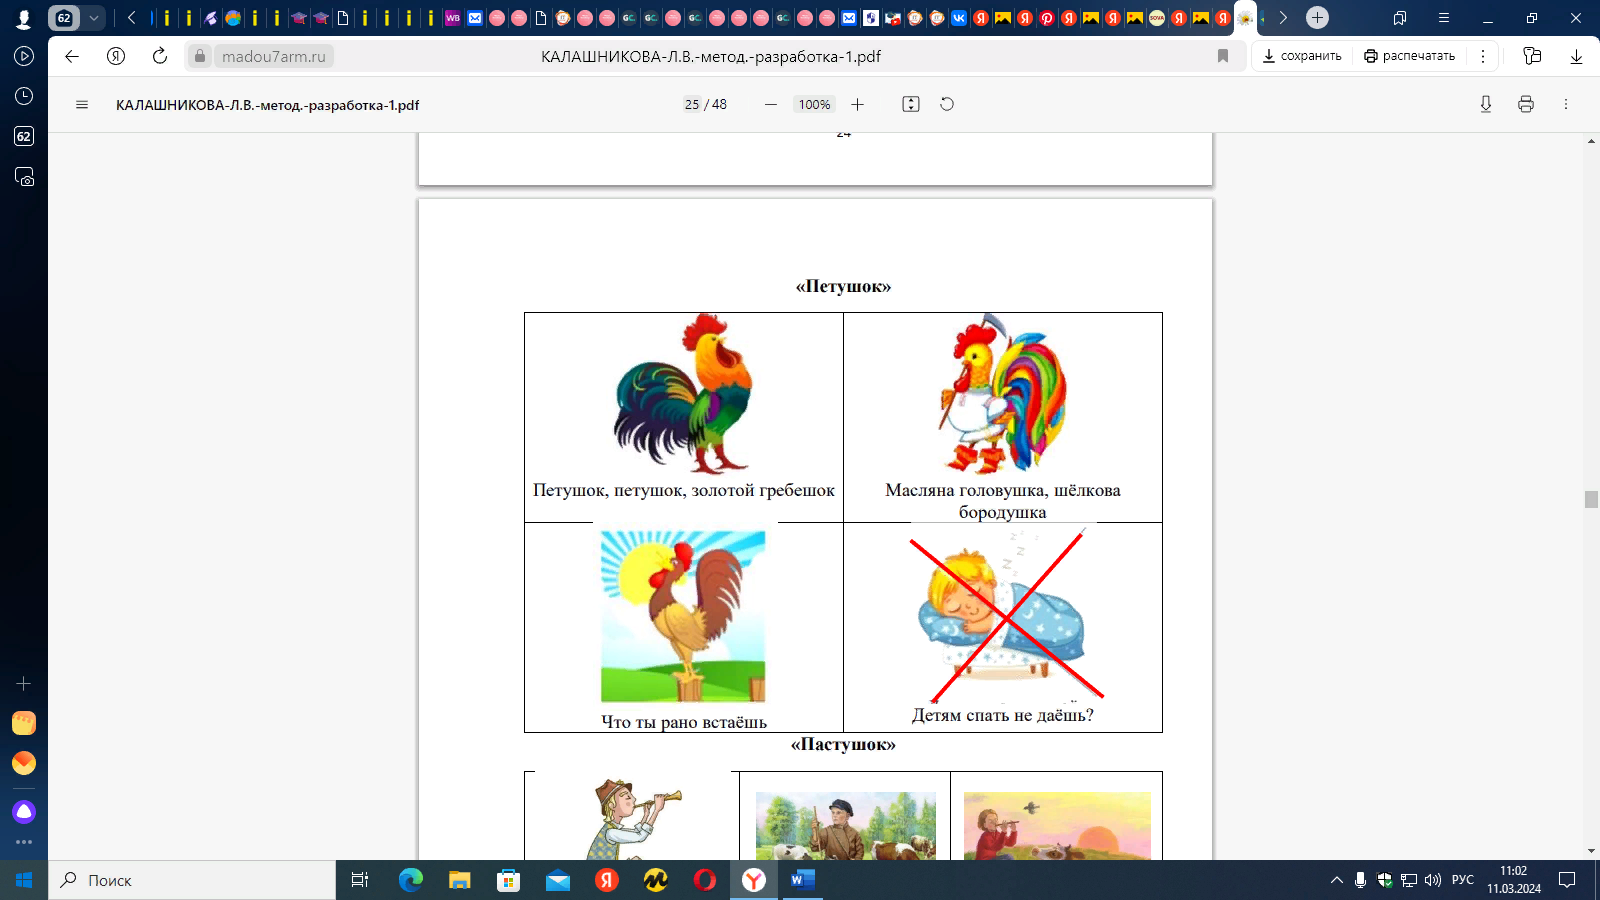Viewport: 1600px width, 900px height.
Task: Switch to the Pinterest tab
Action: coord(1047,18)
